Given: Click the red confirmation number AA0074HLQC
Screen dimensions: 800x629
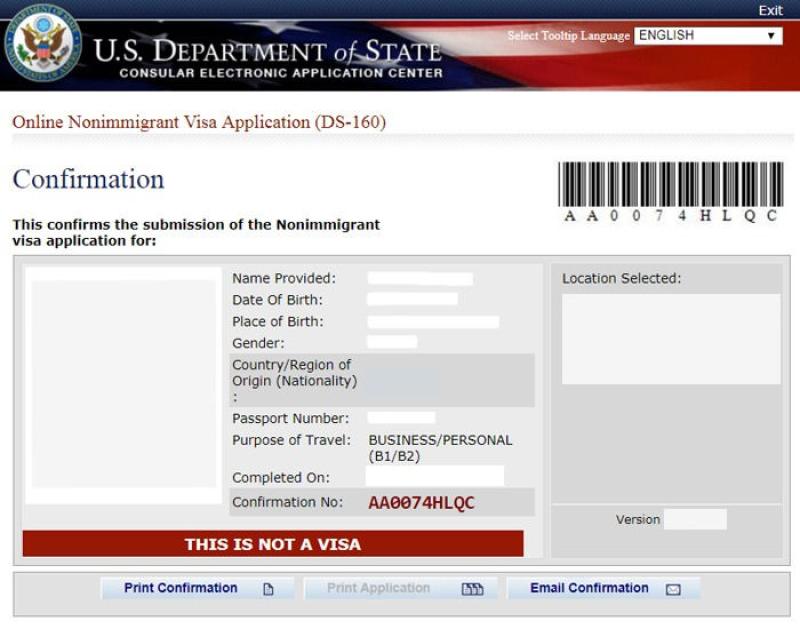Looking at the screenshot, I should pos(421,503).
